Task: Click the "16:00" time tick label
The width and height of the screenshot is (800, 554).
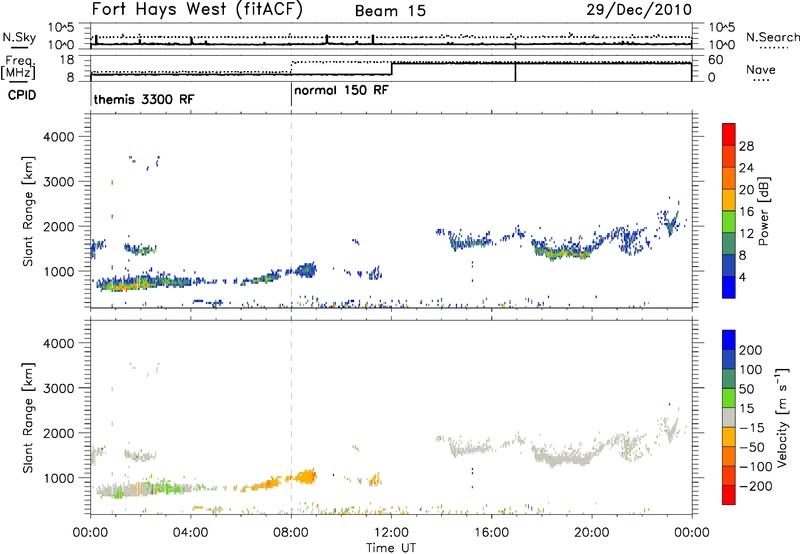Action: coord(491,533)
